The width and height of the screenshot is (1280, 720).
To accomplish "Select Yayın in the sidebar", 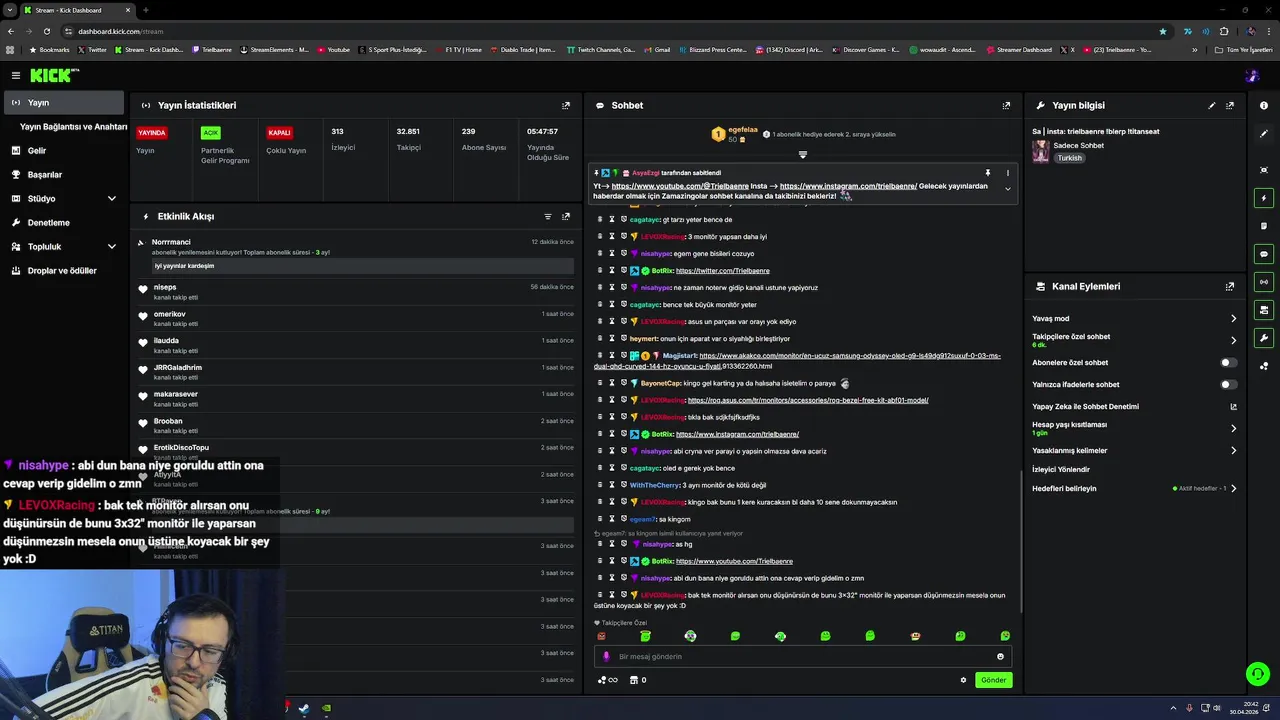I will click(64, 103).
